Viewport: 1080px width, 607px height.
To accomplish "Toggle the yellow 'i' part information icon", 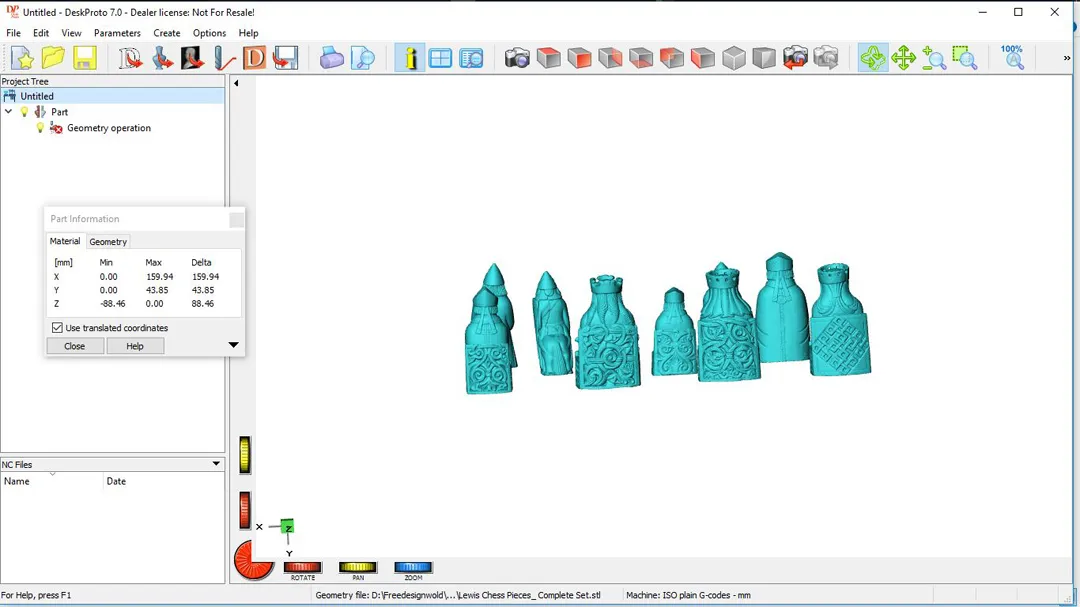I will pos(410,58).
